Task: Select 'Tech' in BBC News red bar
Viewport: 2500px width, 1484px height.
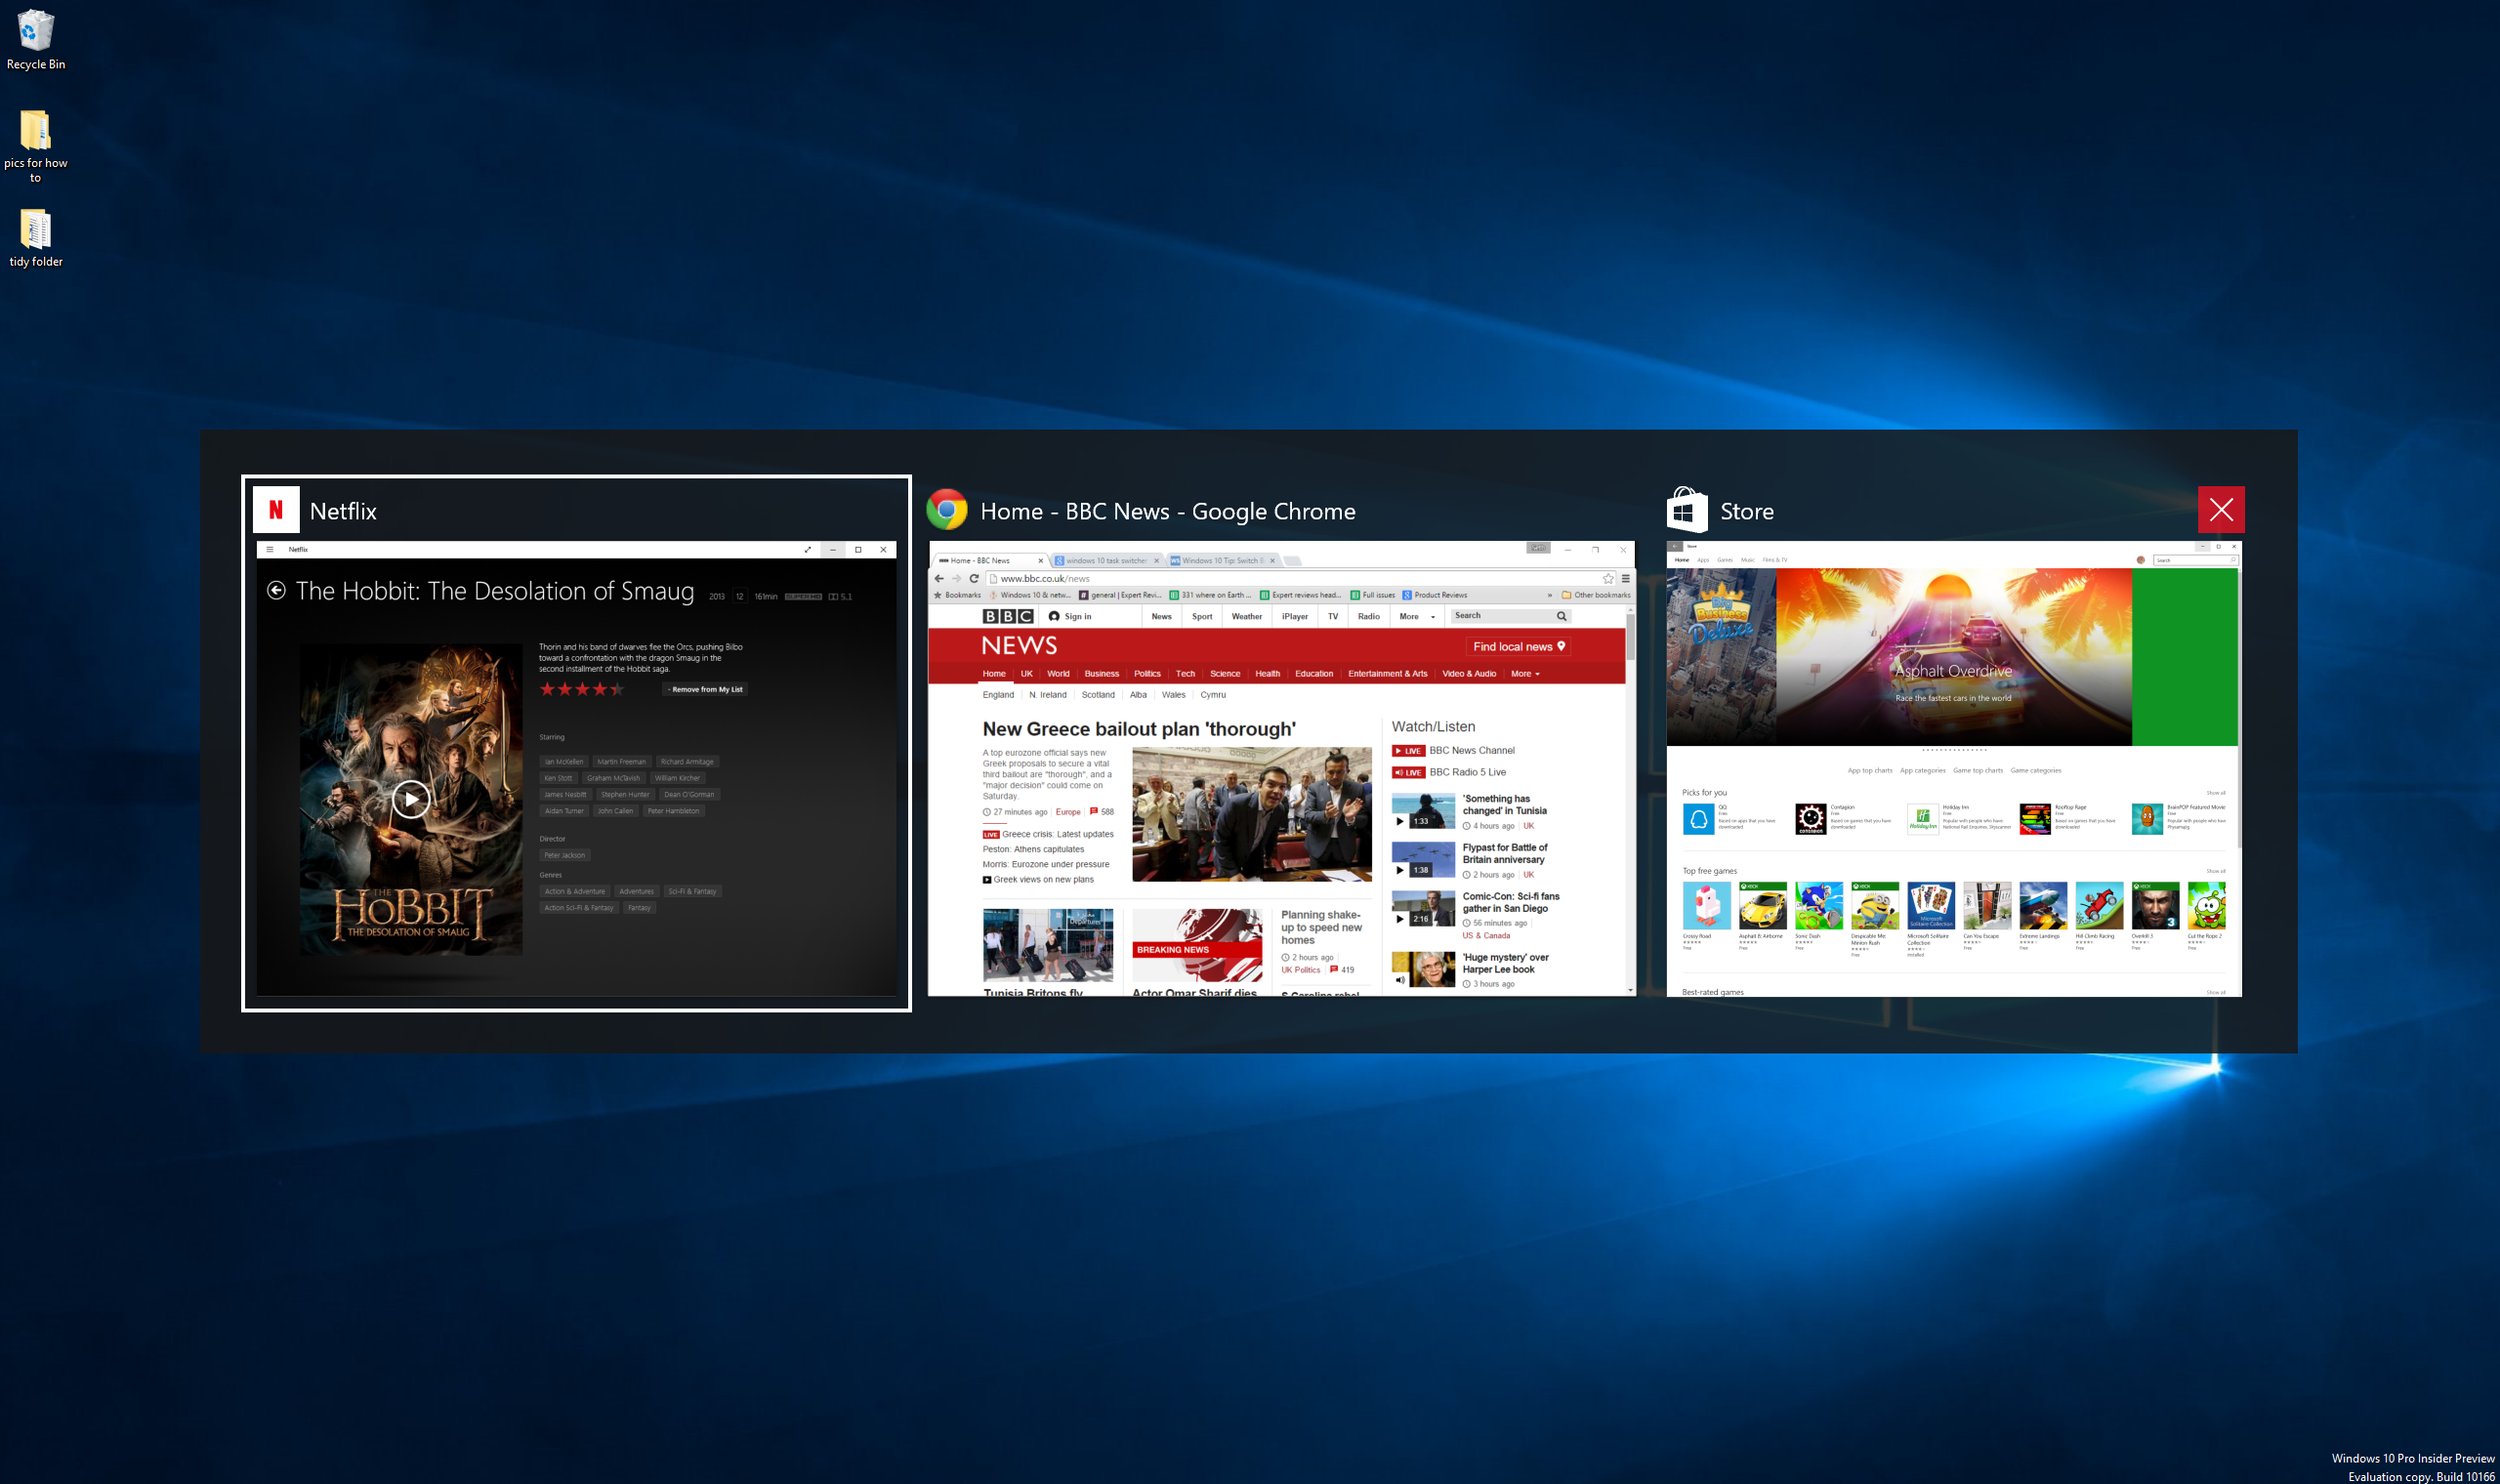Action: [1185, 674]
